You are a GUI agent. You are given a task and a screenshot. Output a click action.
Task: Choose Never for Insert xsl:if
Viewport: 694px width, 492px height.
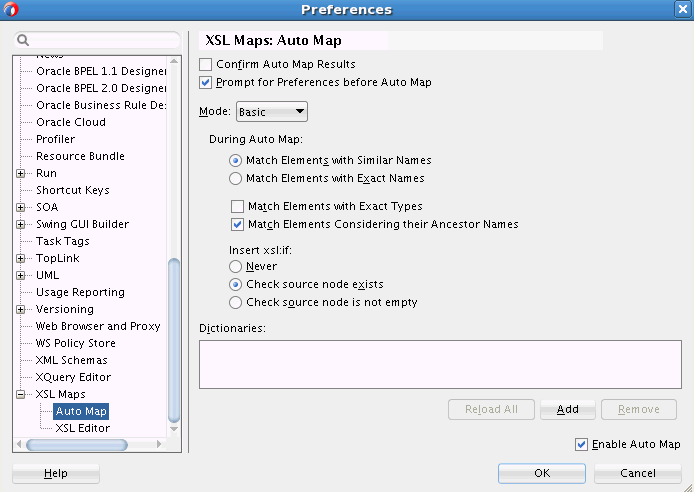click(236, 267)
